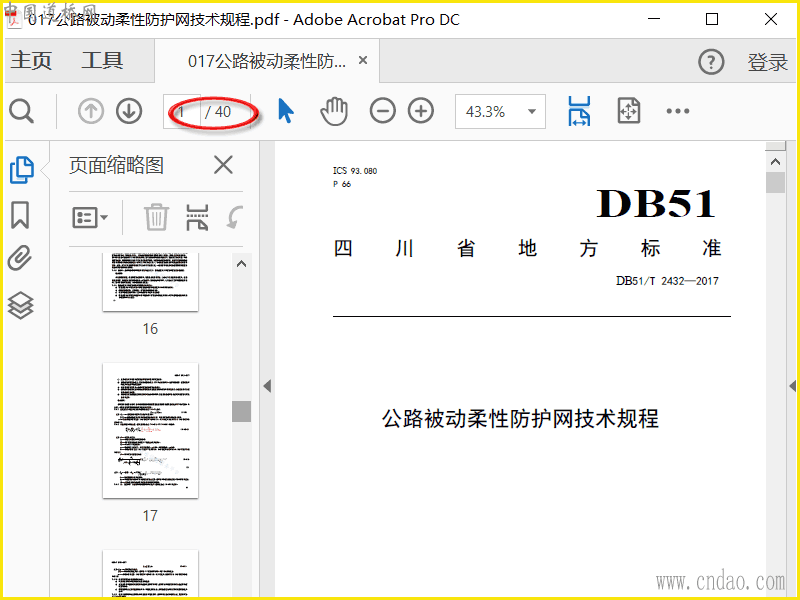The height and width of the screenshot is (600, 800).
Task: Click document scrollbar up arrow
Action: coord(775,162)
